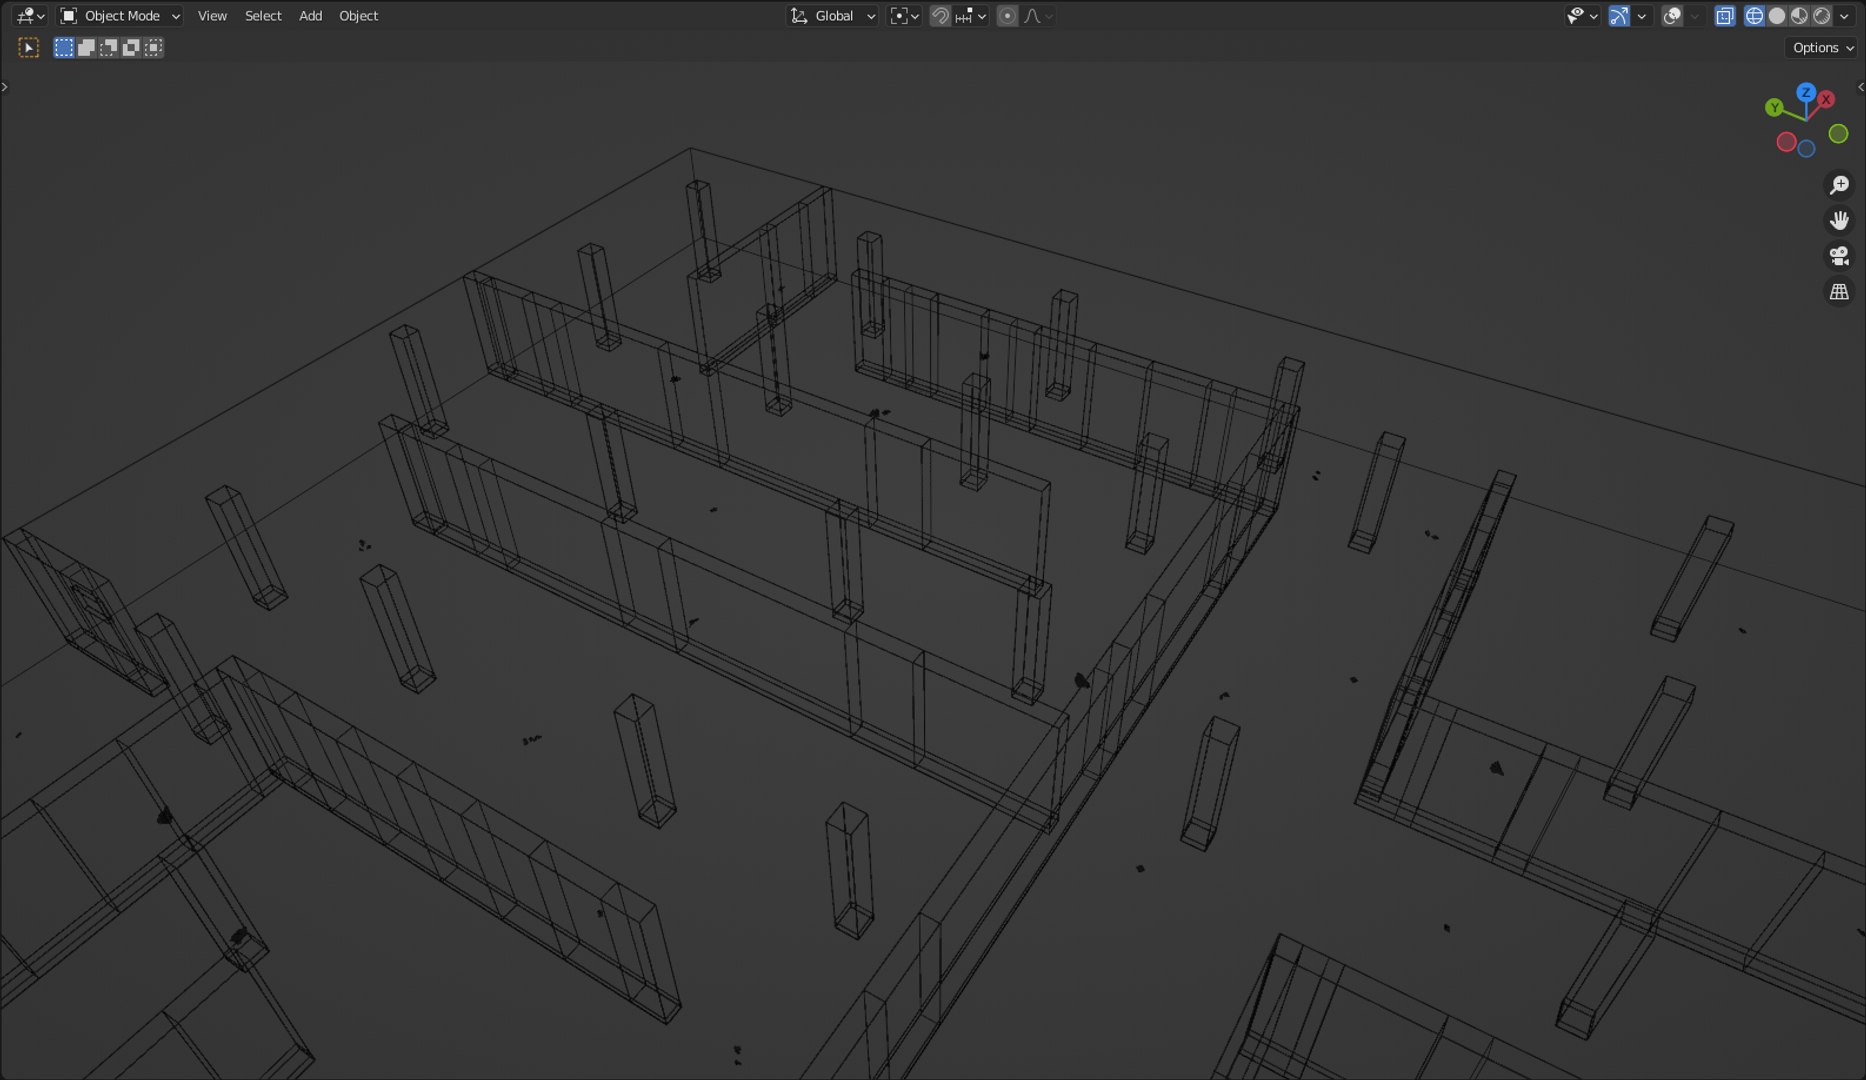Toggle snapping magnet
The image size is (1866, 1080).
(x=940, y=16)
